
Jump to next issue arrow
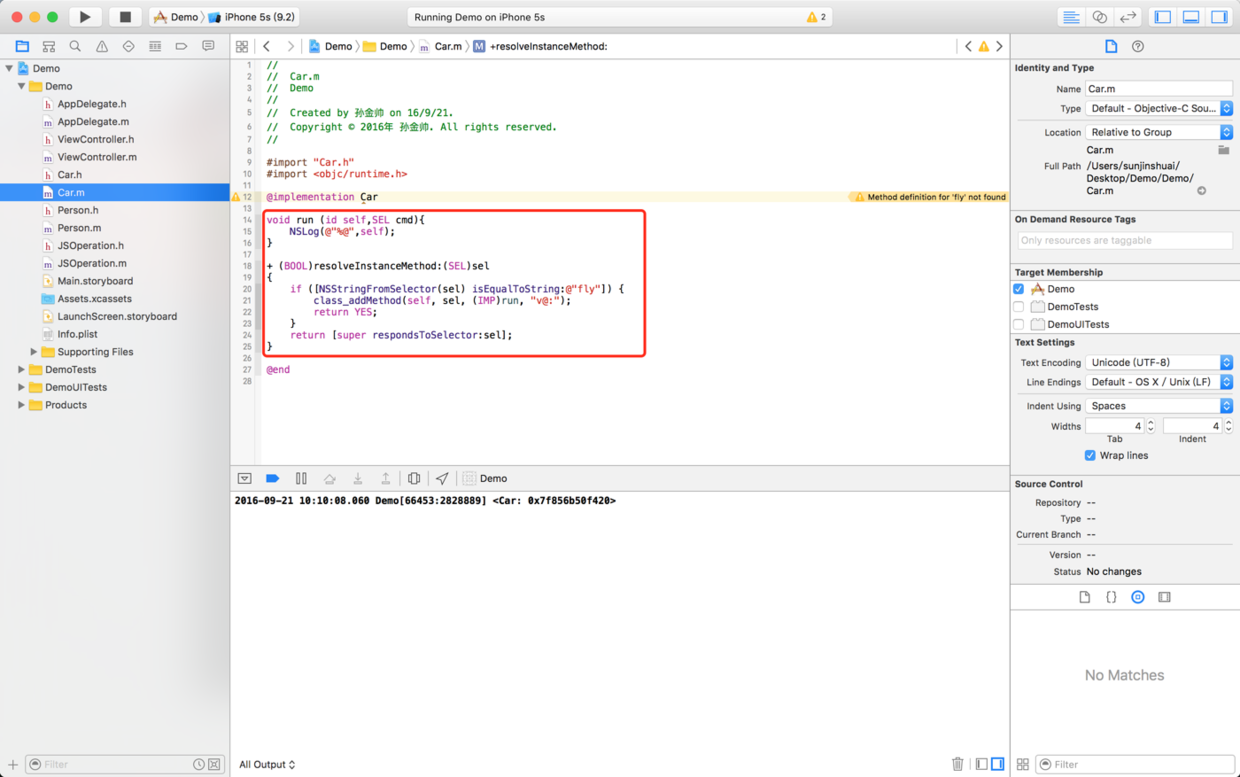999,46
